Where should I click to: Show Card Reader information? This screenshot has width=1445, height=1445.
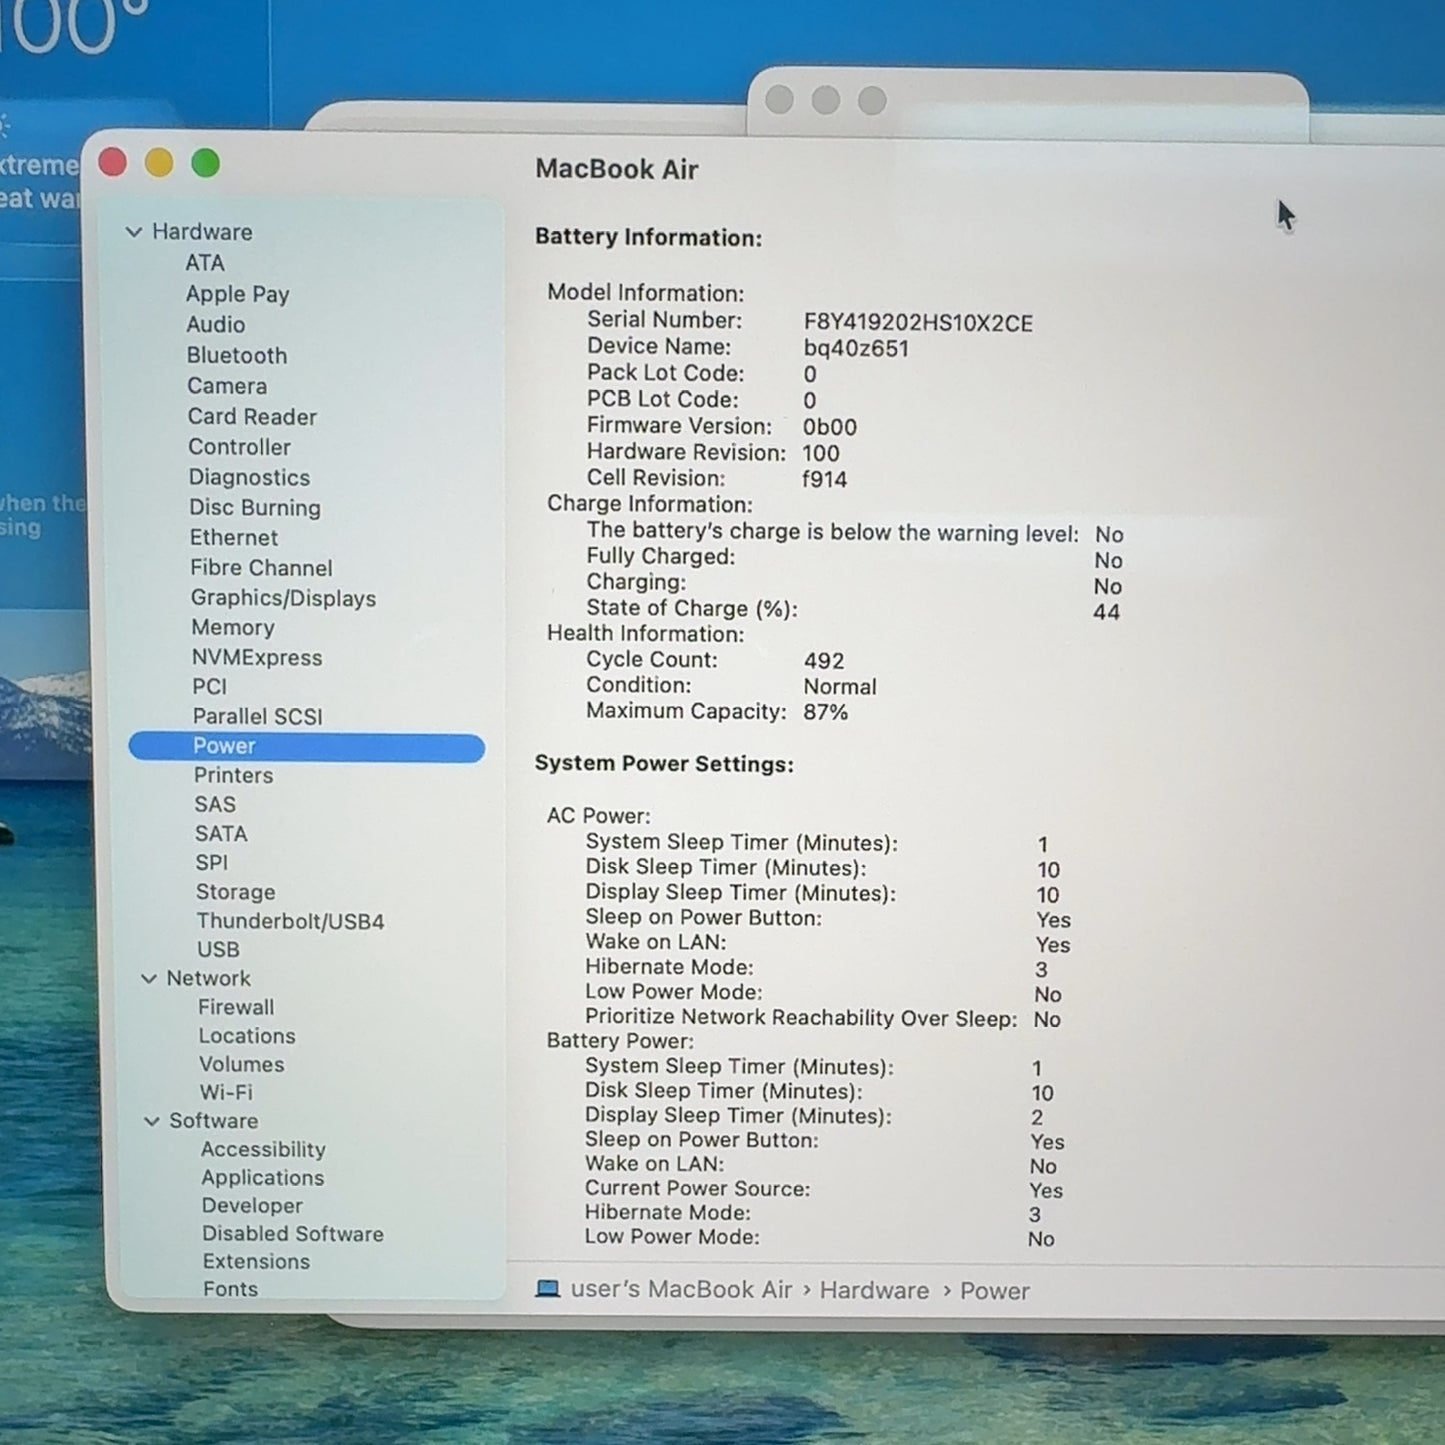tap(252, 417)
